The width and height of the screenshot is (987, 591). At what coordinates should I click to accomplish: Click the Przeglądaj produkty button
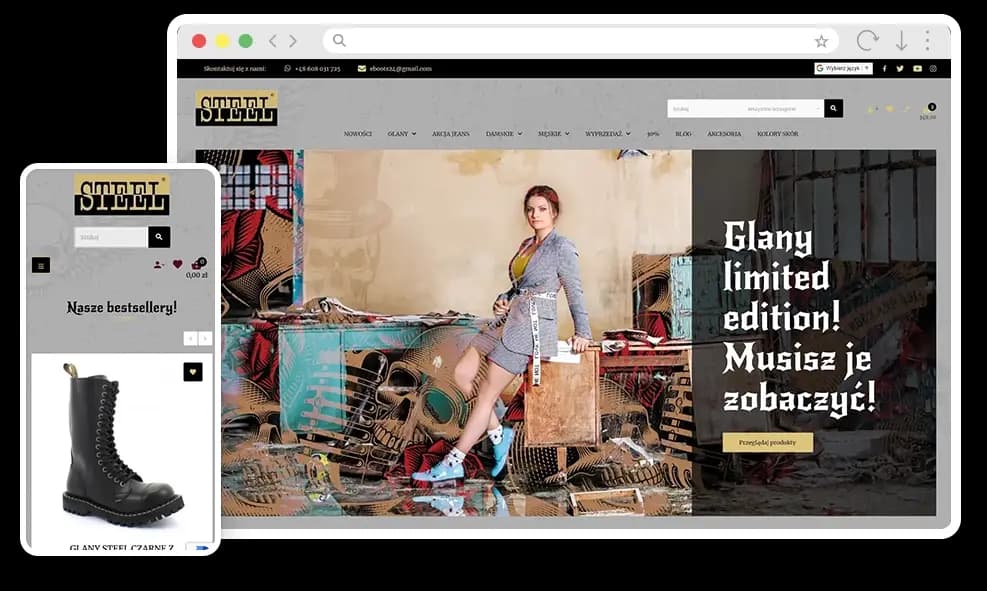767,442
